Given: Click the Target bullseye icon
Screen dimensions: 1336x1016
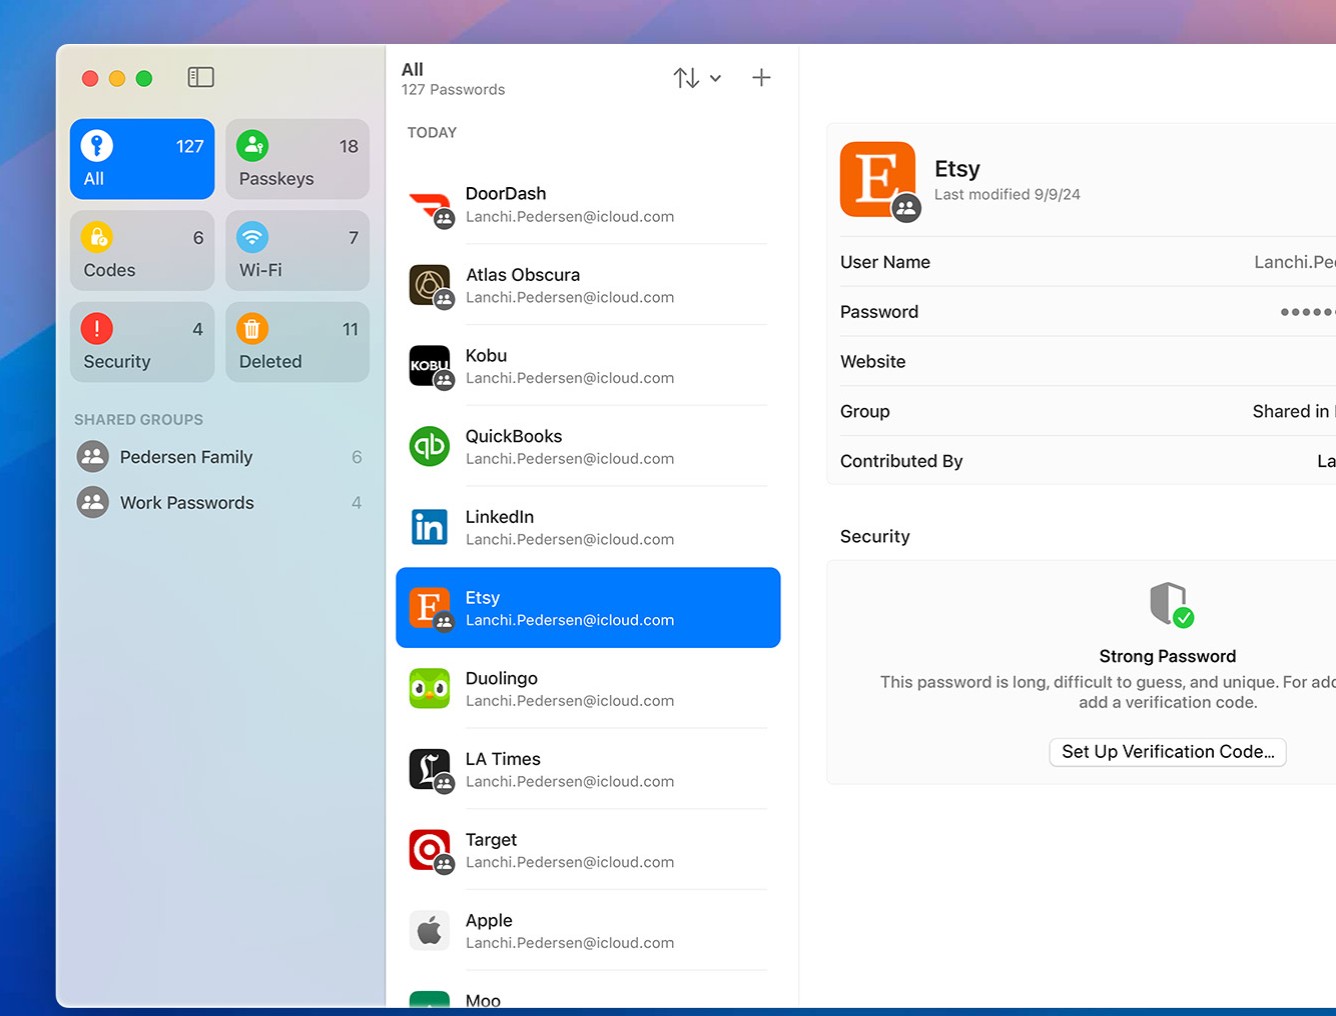Looking at the screenshot, I should (x=430, y=850).
